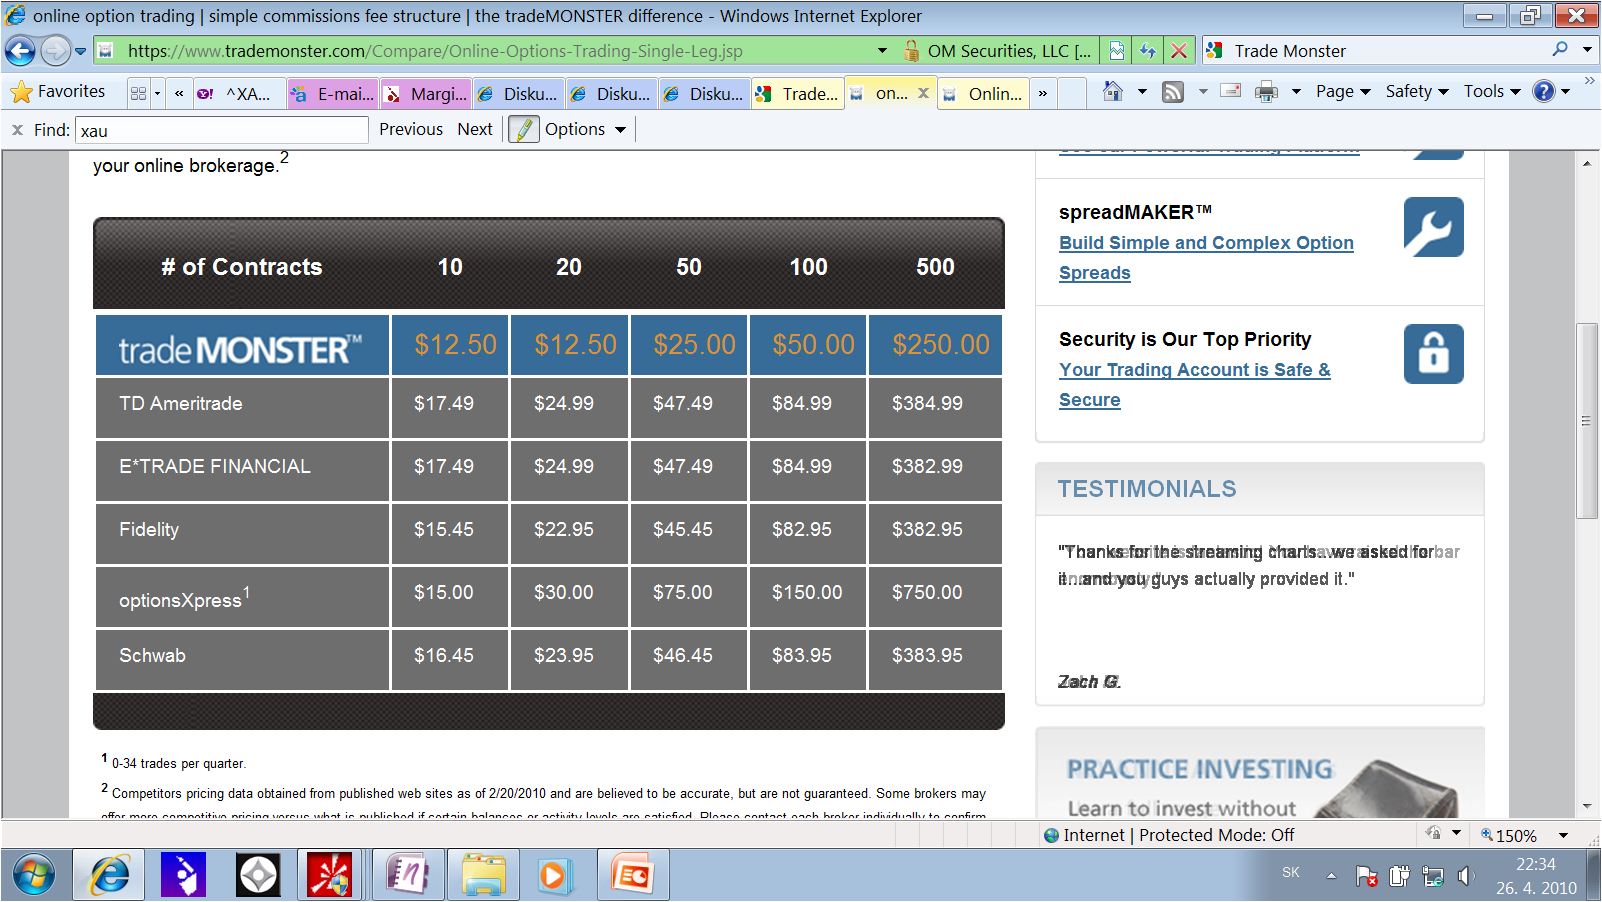Click the SK language indicator

click(x=1291, y=873)
